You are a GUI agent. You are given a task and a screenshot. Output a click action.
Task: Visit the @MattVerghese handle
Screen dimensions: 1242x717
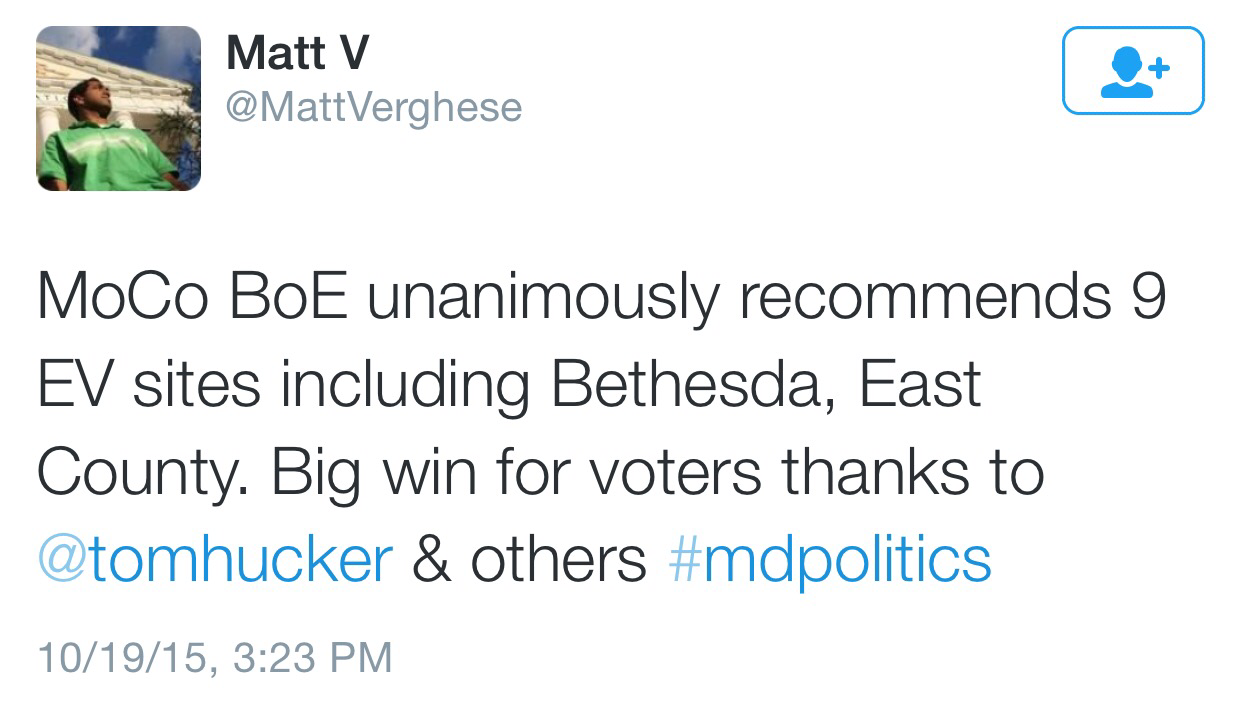374,106
